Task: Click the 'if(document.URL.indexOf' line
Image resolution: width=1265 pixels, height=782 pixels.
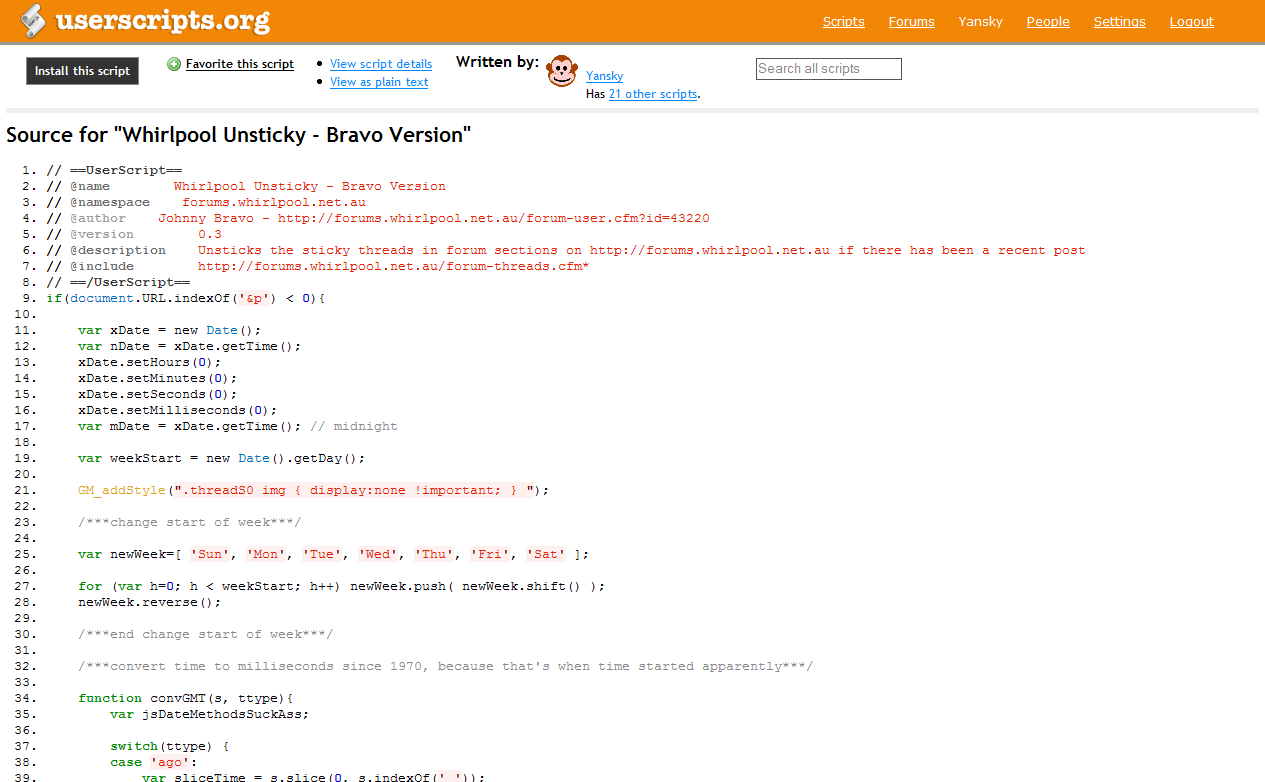Action: [186, 298]
